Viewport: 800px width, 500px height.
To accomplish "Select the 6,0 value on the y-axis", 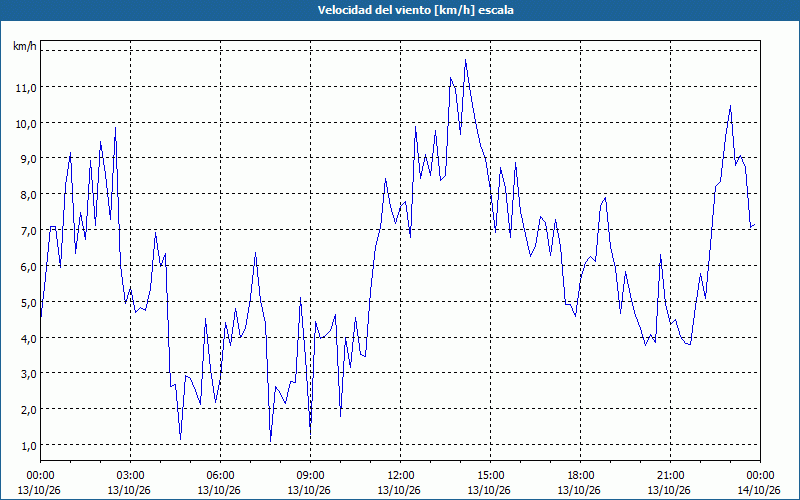I will 28,266.
